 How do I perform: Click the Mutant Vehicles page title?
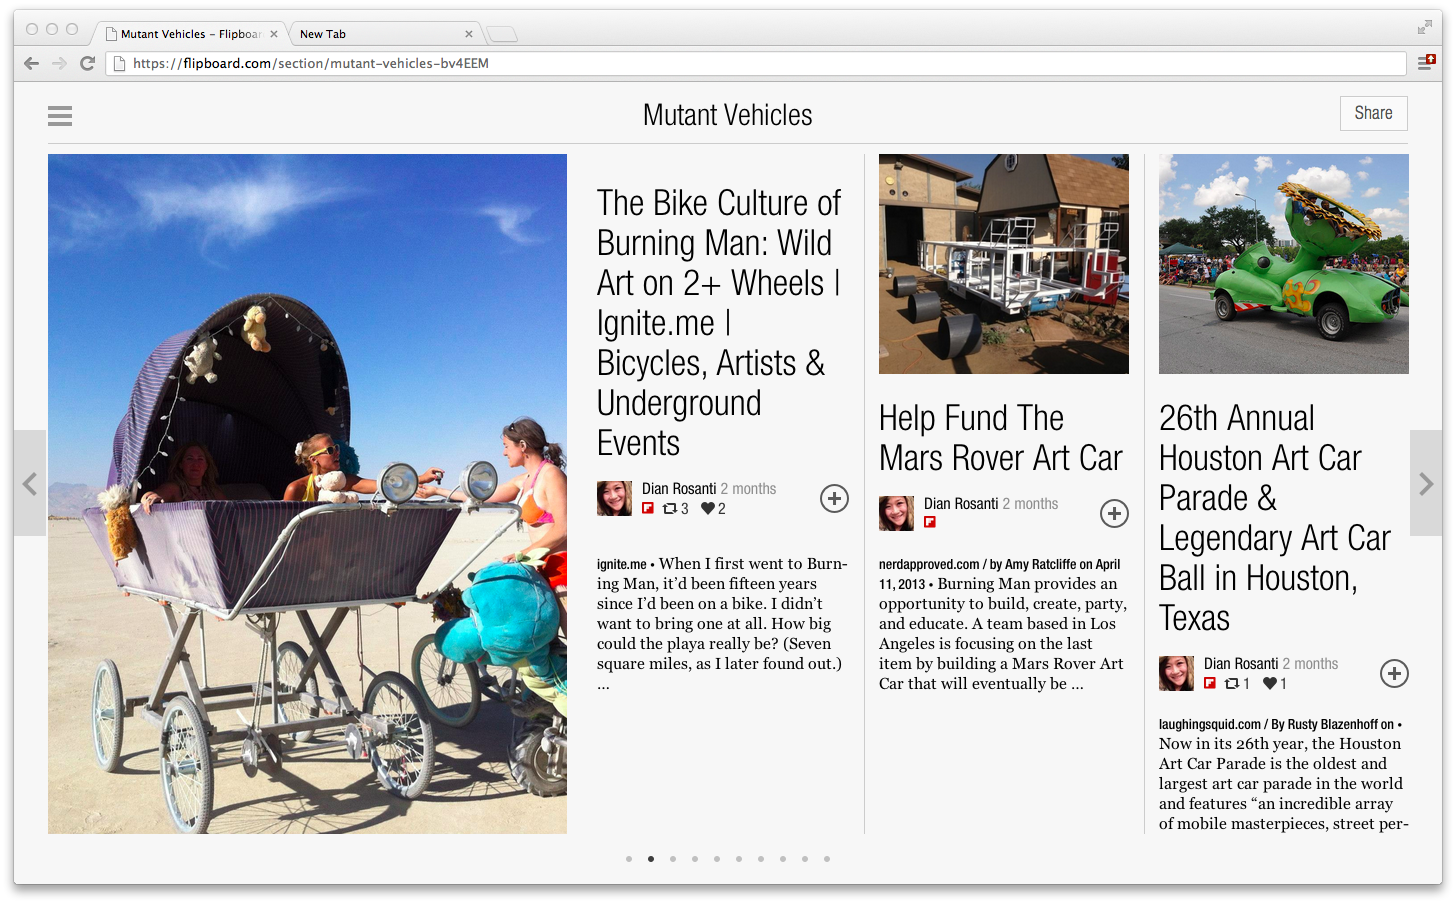click(x=728, y=115)
